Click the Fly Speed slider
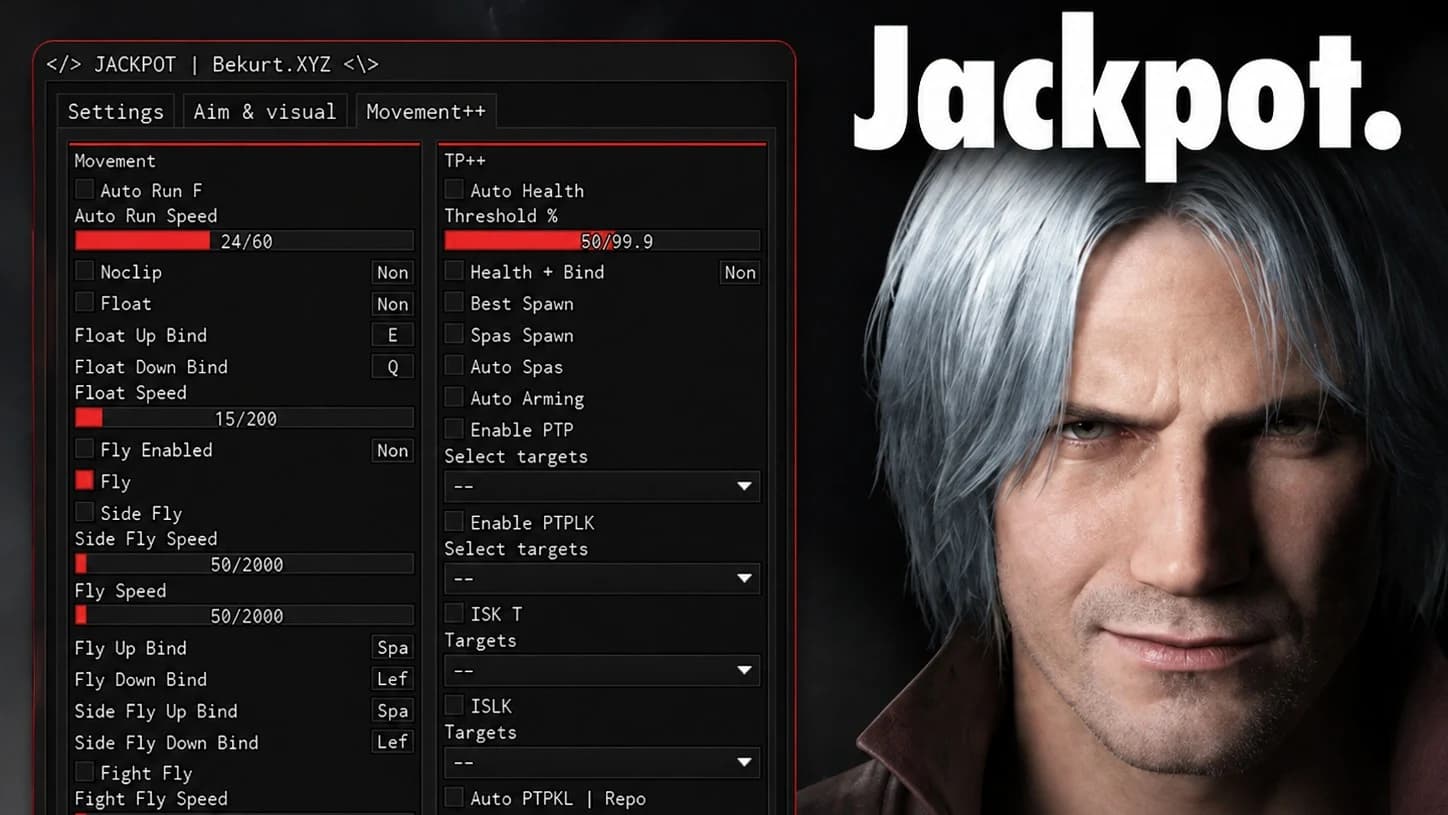1448x815 pixels. [x=244, y=616]
